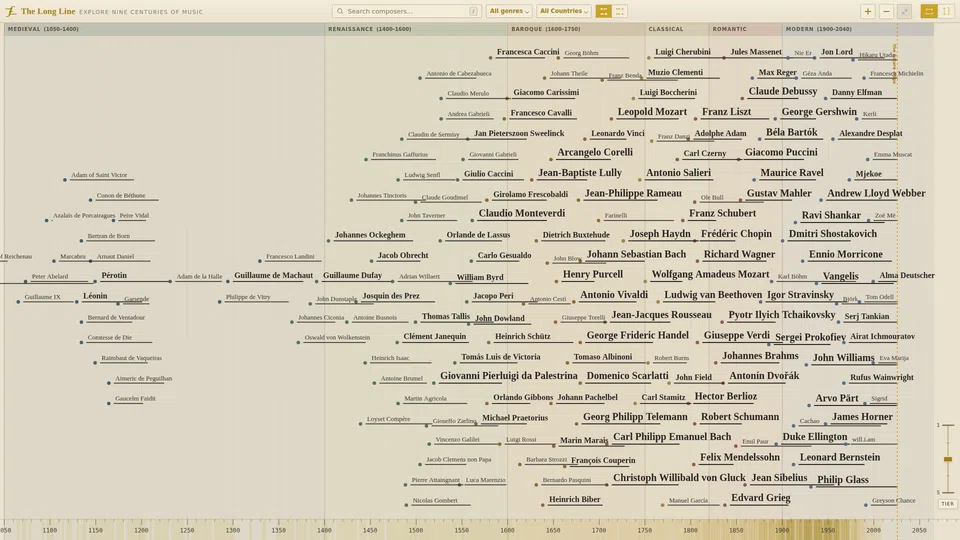Image resolution: width=960 pixels, height=540 pixels.
Task: Open Andrew Lloyd Webber's entry
Action: 876,193
